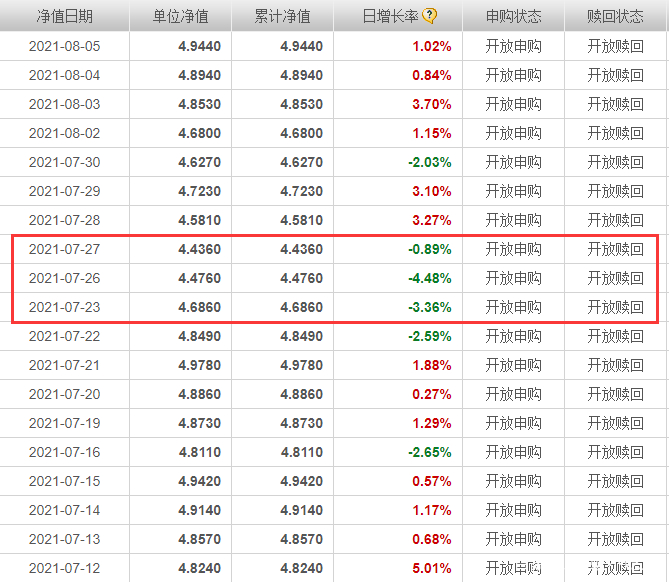The image size is (669, 582).
Task: Click the date 2021-07-21
Action: point(64,365)
